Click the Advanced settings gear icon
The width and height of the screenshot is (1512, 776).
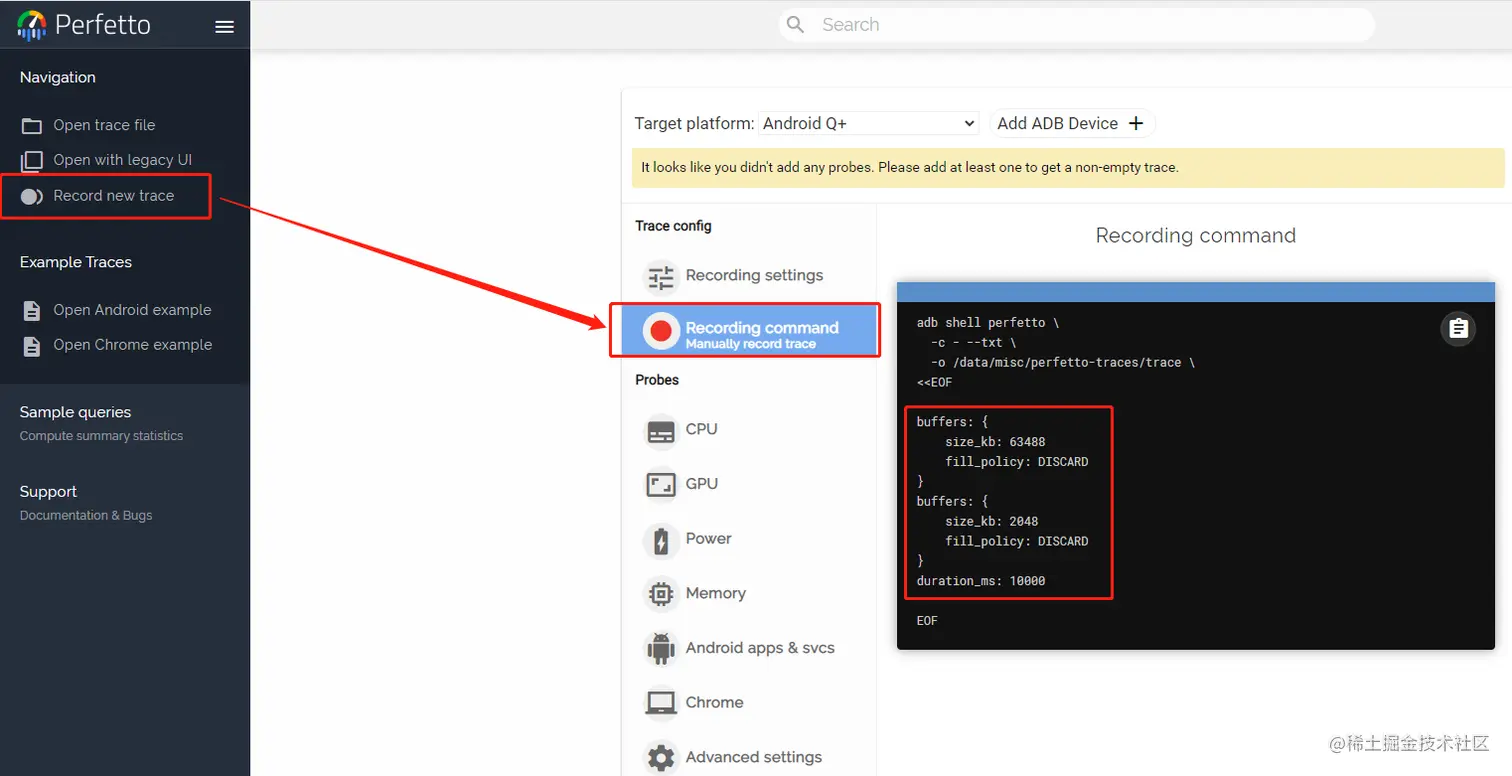[x=660, y=758]
